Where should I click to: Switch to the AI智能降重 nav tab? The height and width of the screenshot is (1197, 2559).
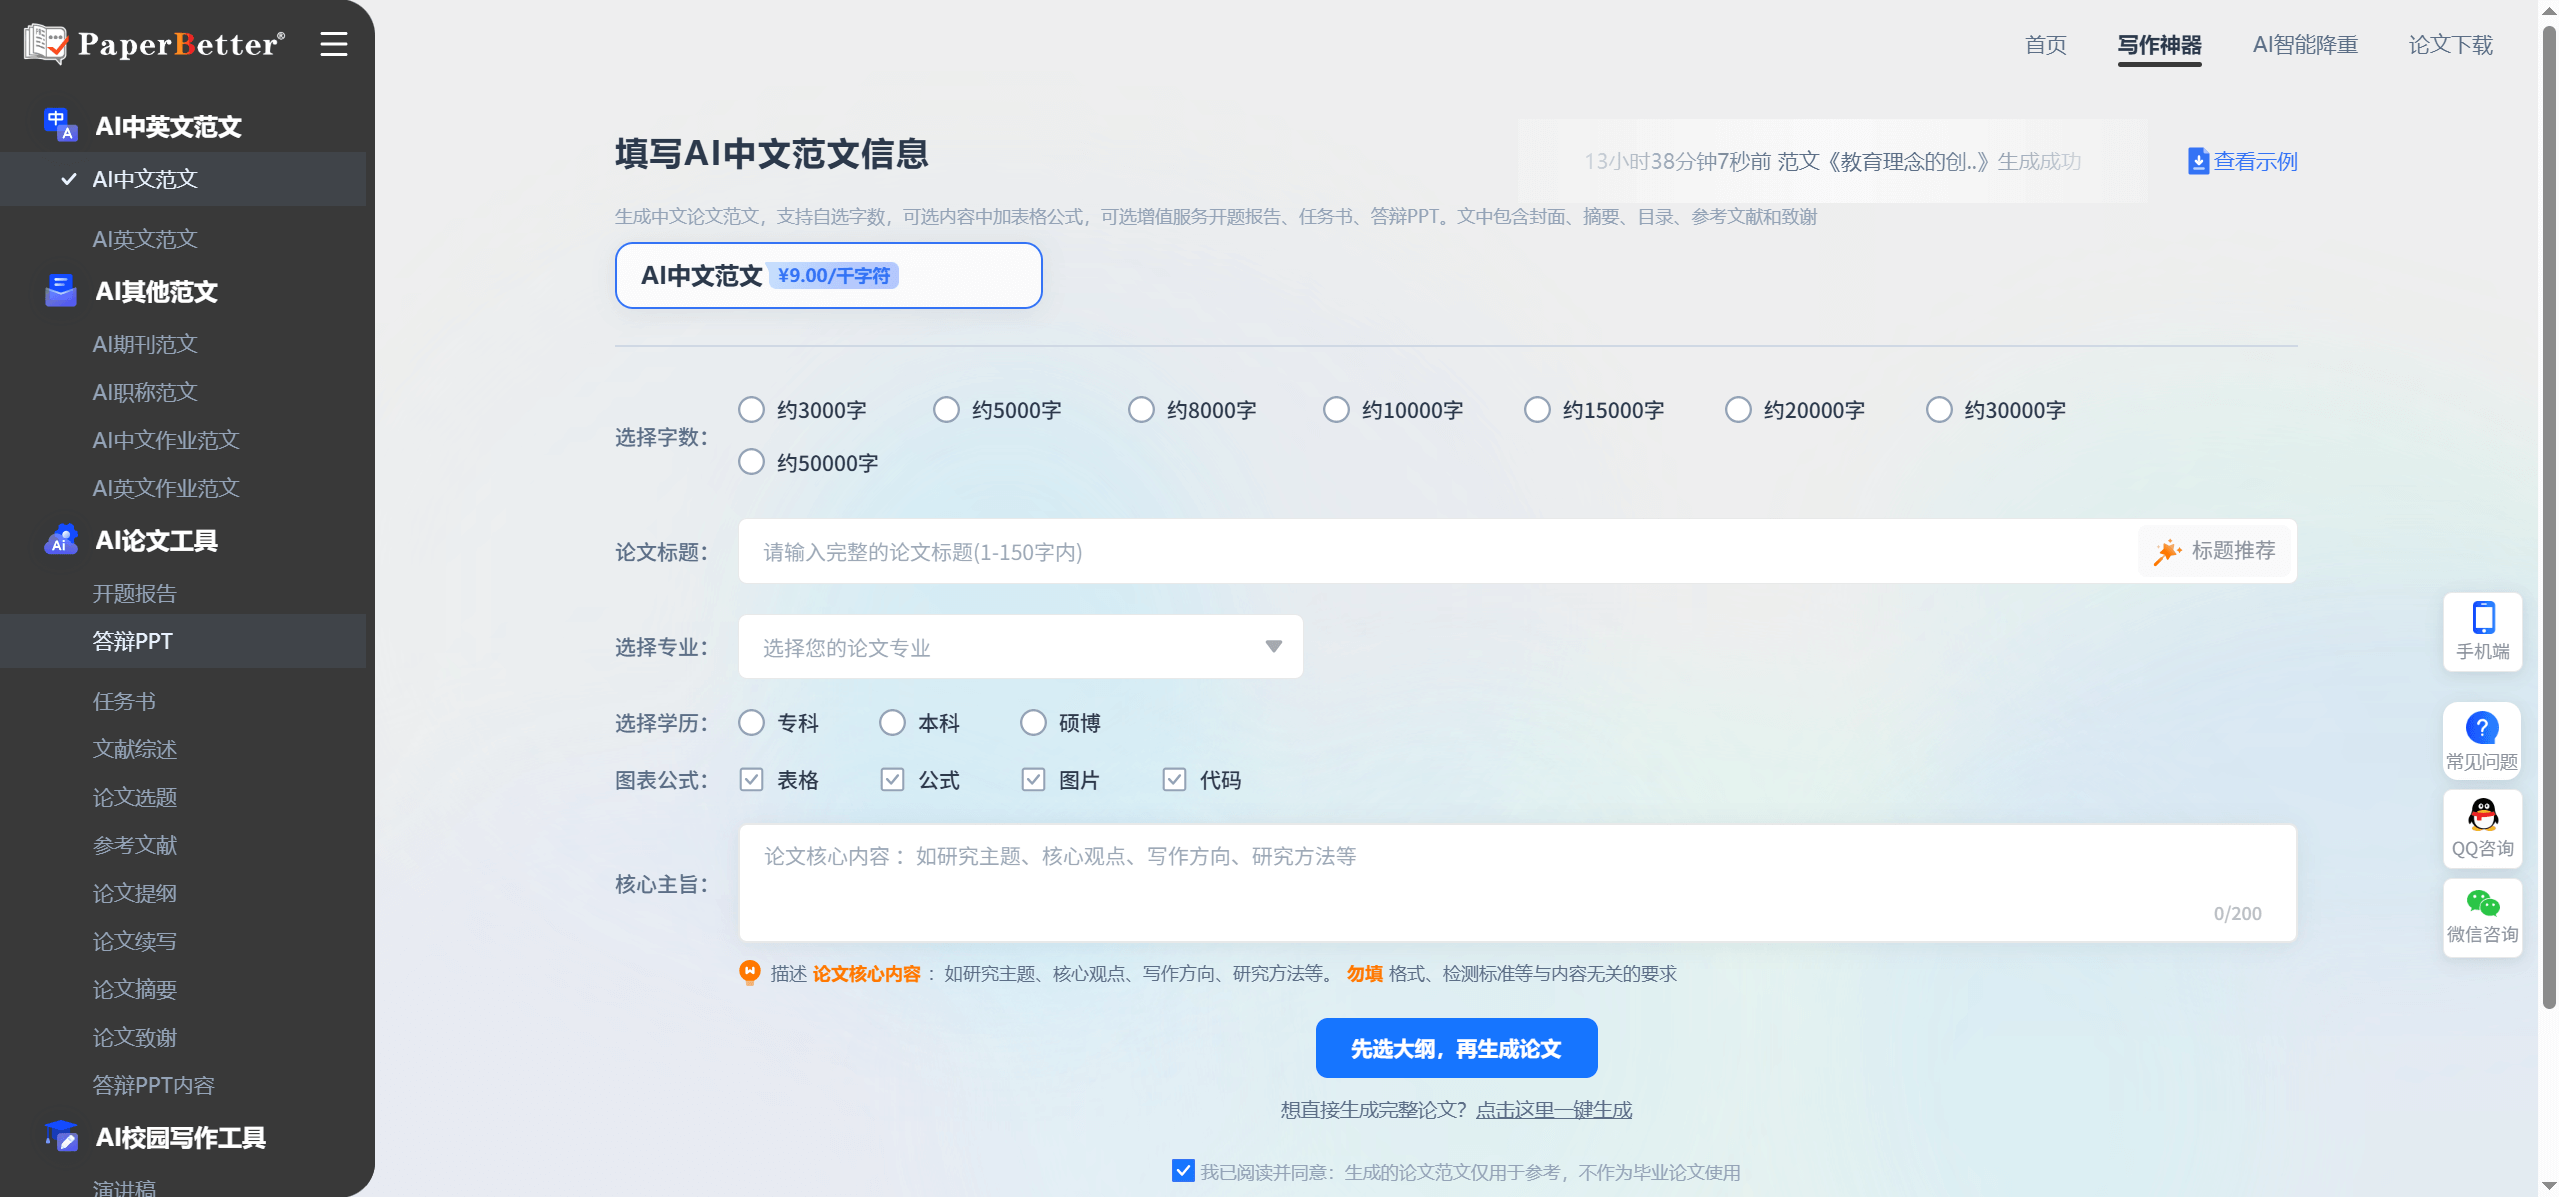point(2304,45)
